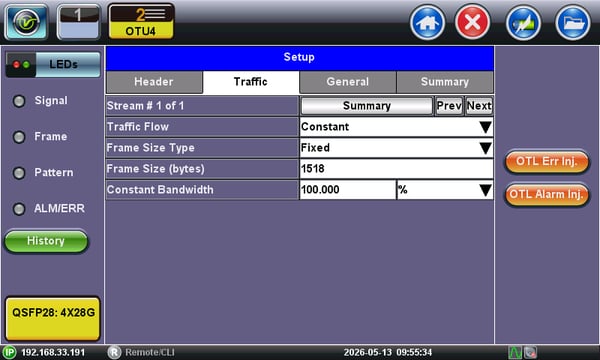Open the green waveform status icon

point(515,352)
